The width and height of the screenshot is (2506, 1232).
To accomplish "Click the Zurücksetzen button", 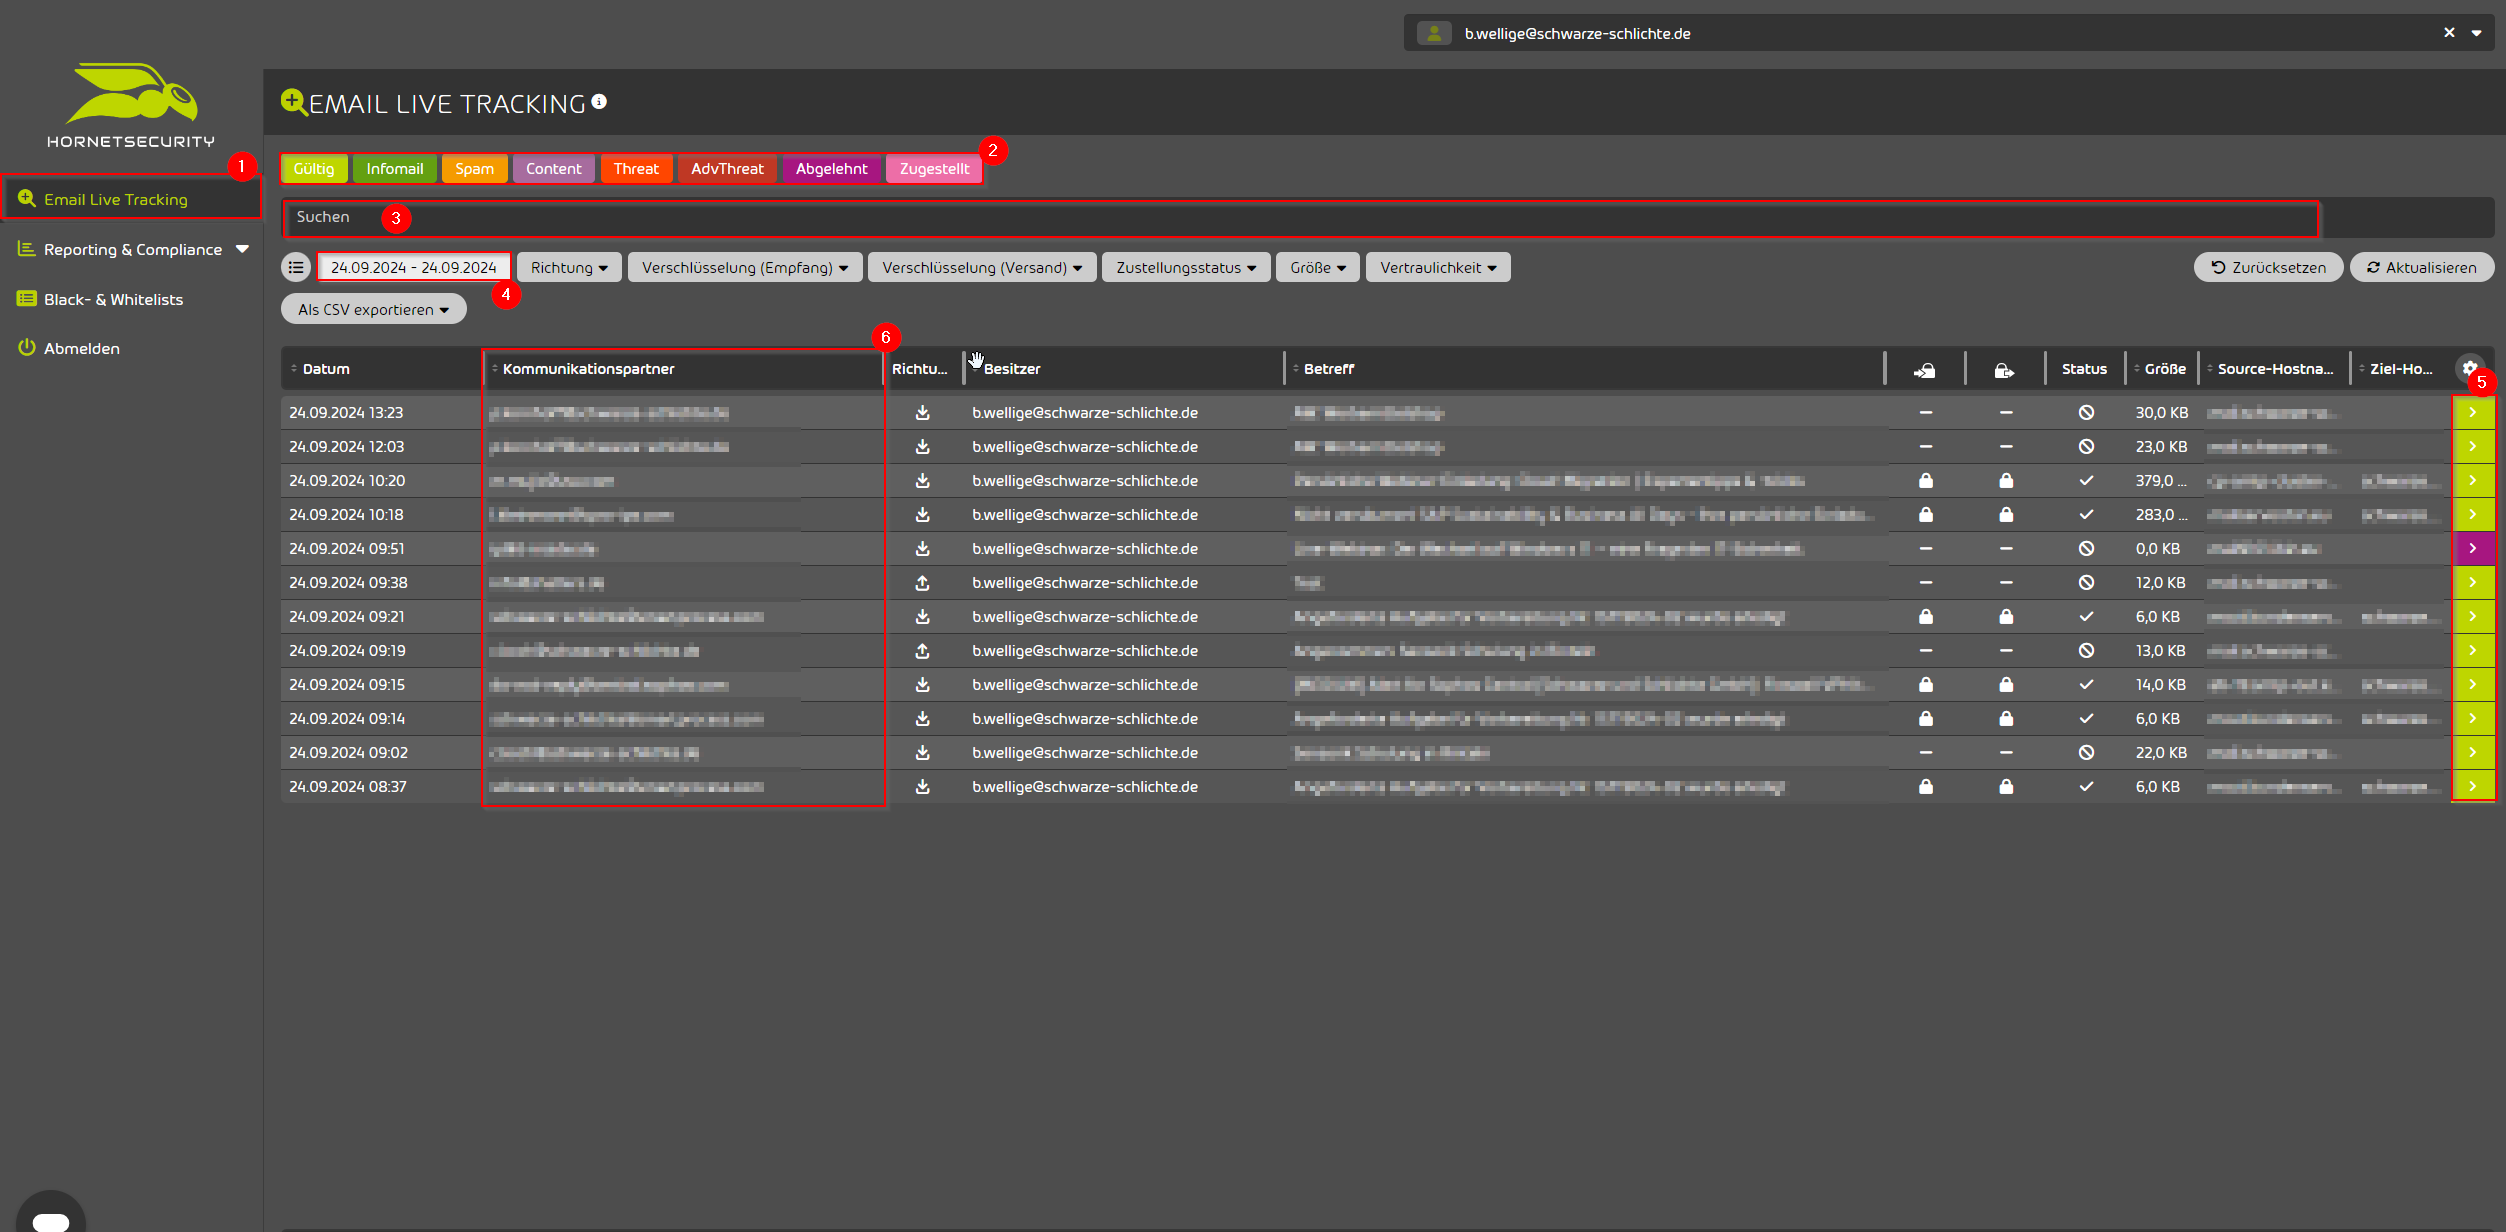I will coord(2268,267).
